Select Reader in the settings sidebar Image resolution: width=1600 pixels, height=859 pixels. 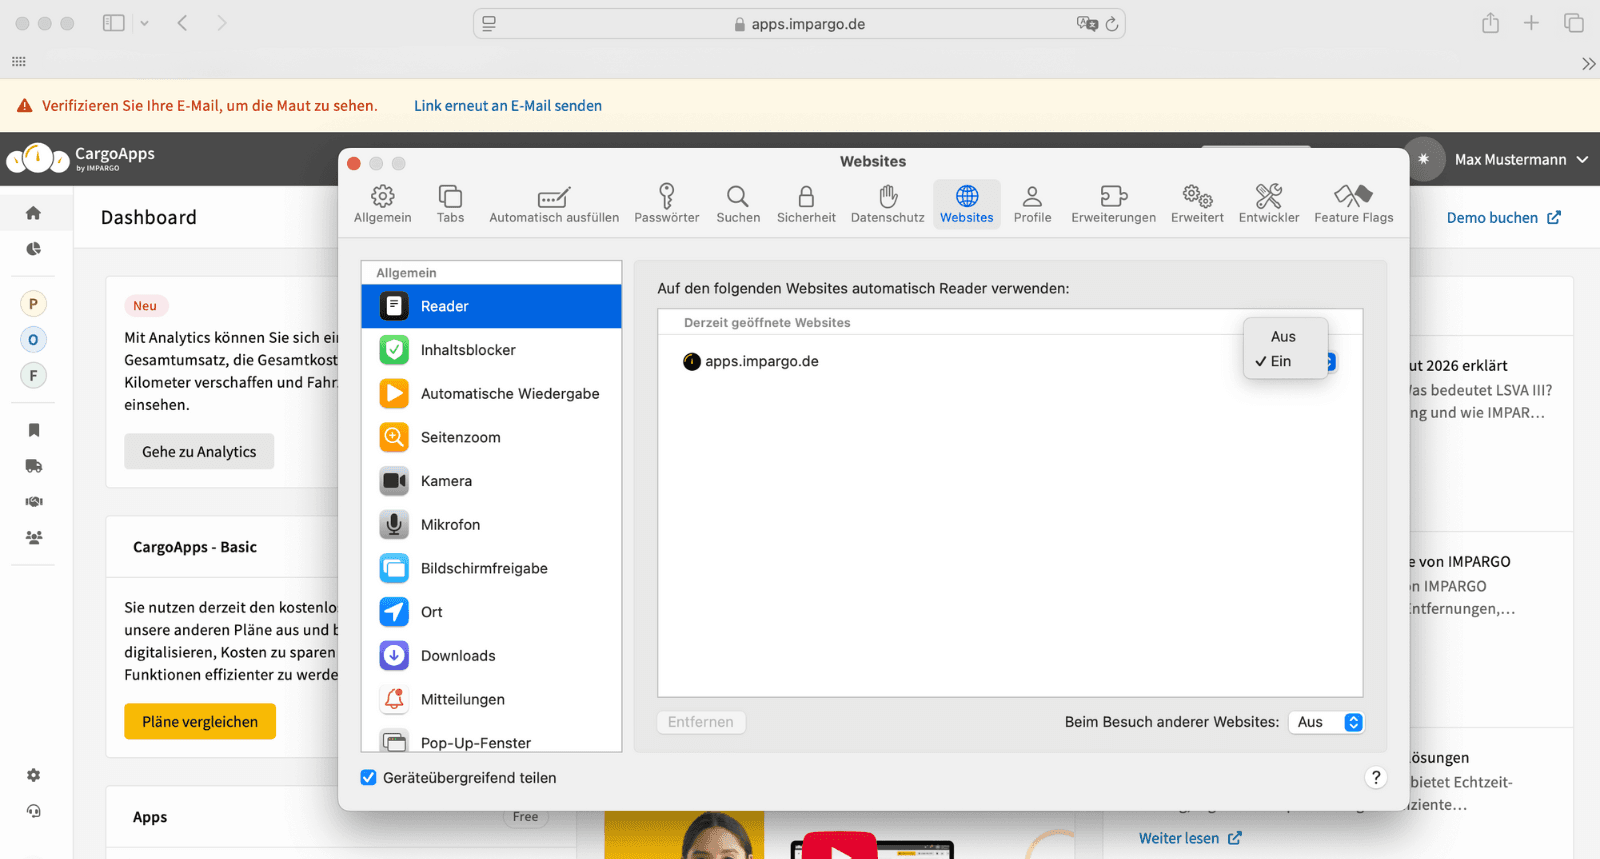[x=491, y=306]
